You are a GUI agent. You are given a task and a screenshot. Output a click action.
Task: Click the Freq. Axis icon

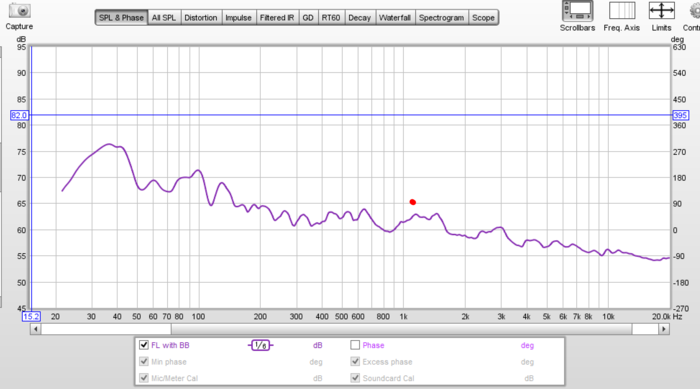pos(621,11)
